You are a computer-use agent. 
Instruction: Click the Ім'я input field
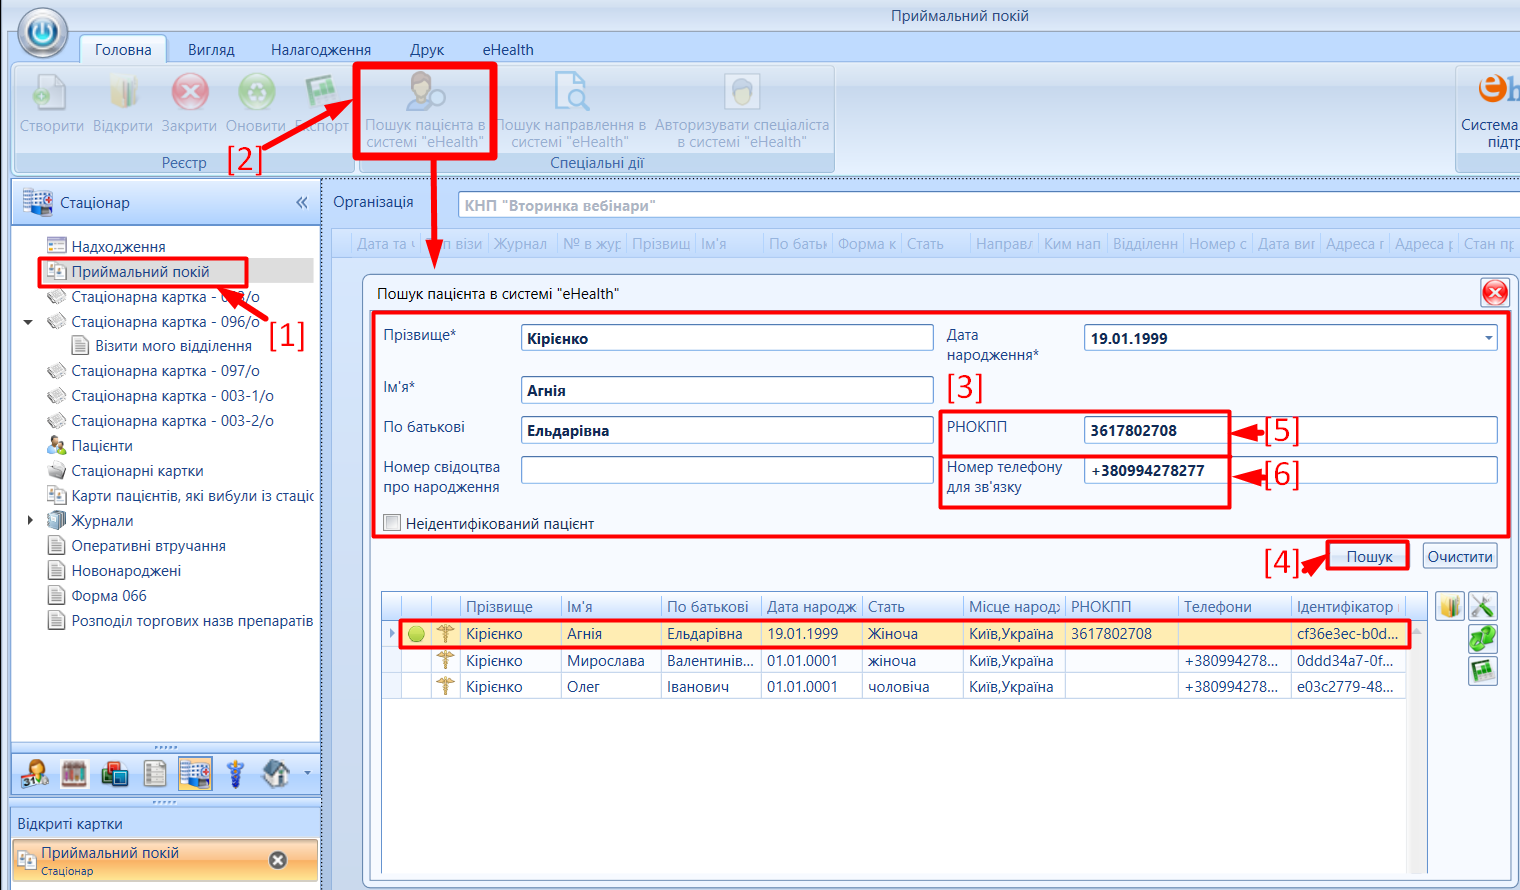tap(727, 390)
